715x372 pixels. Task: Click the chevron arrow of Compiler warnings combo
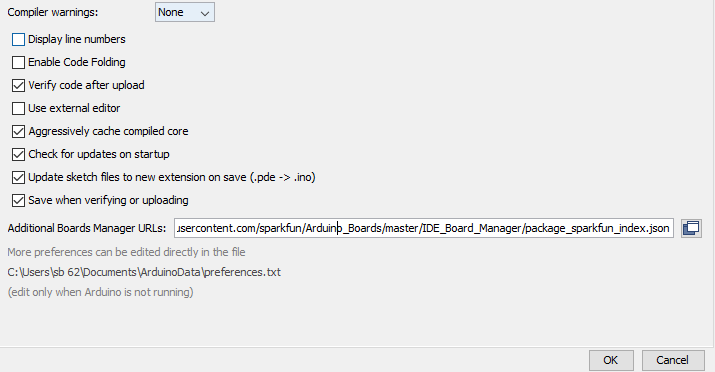[205, 13]
